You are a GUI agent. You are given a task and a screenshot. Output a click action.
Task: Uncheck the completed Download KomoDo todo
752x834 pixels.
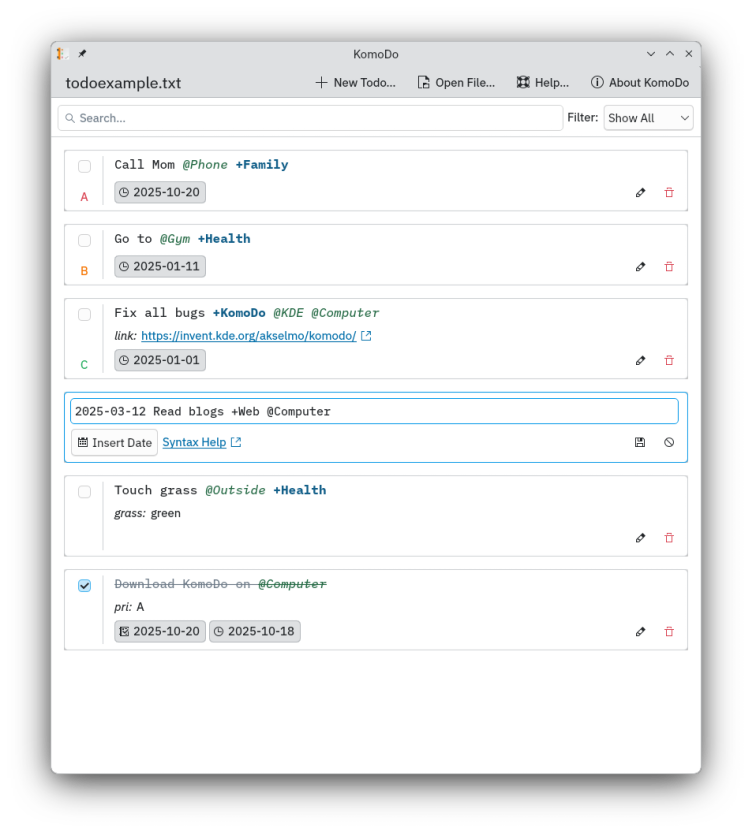click(x=84, y=585)
